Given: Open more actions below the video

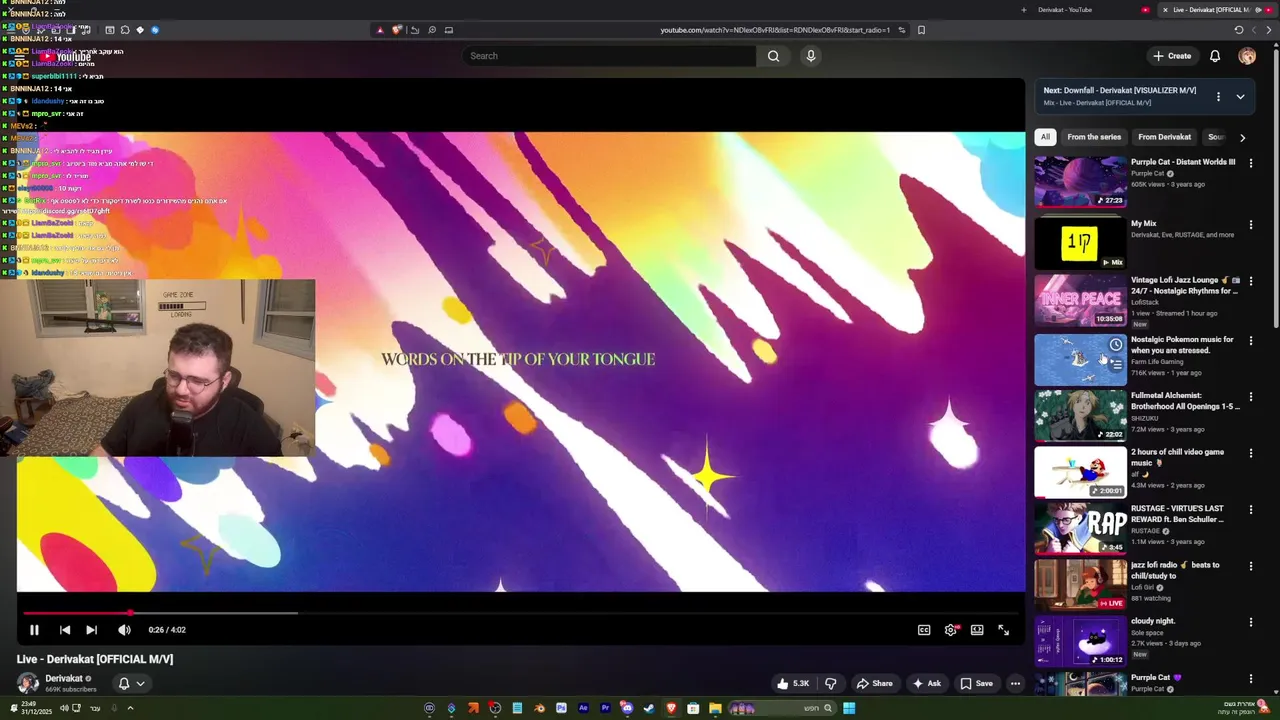Looking at the screenshot, I should tap(1015, 684).
